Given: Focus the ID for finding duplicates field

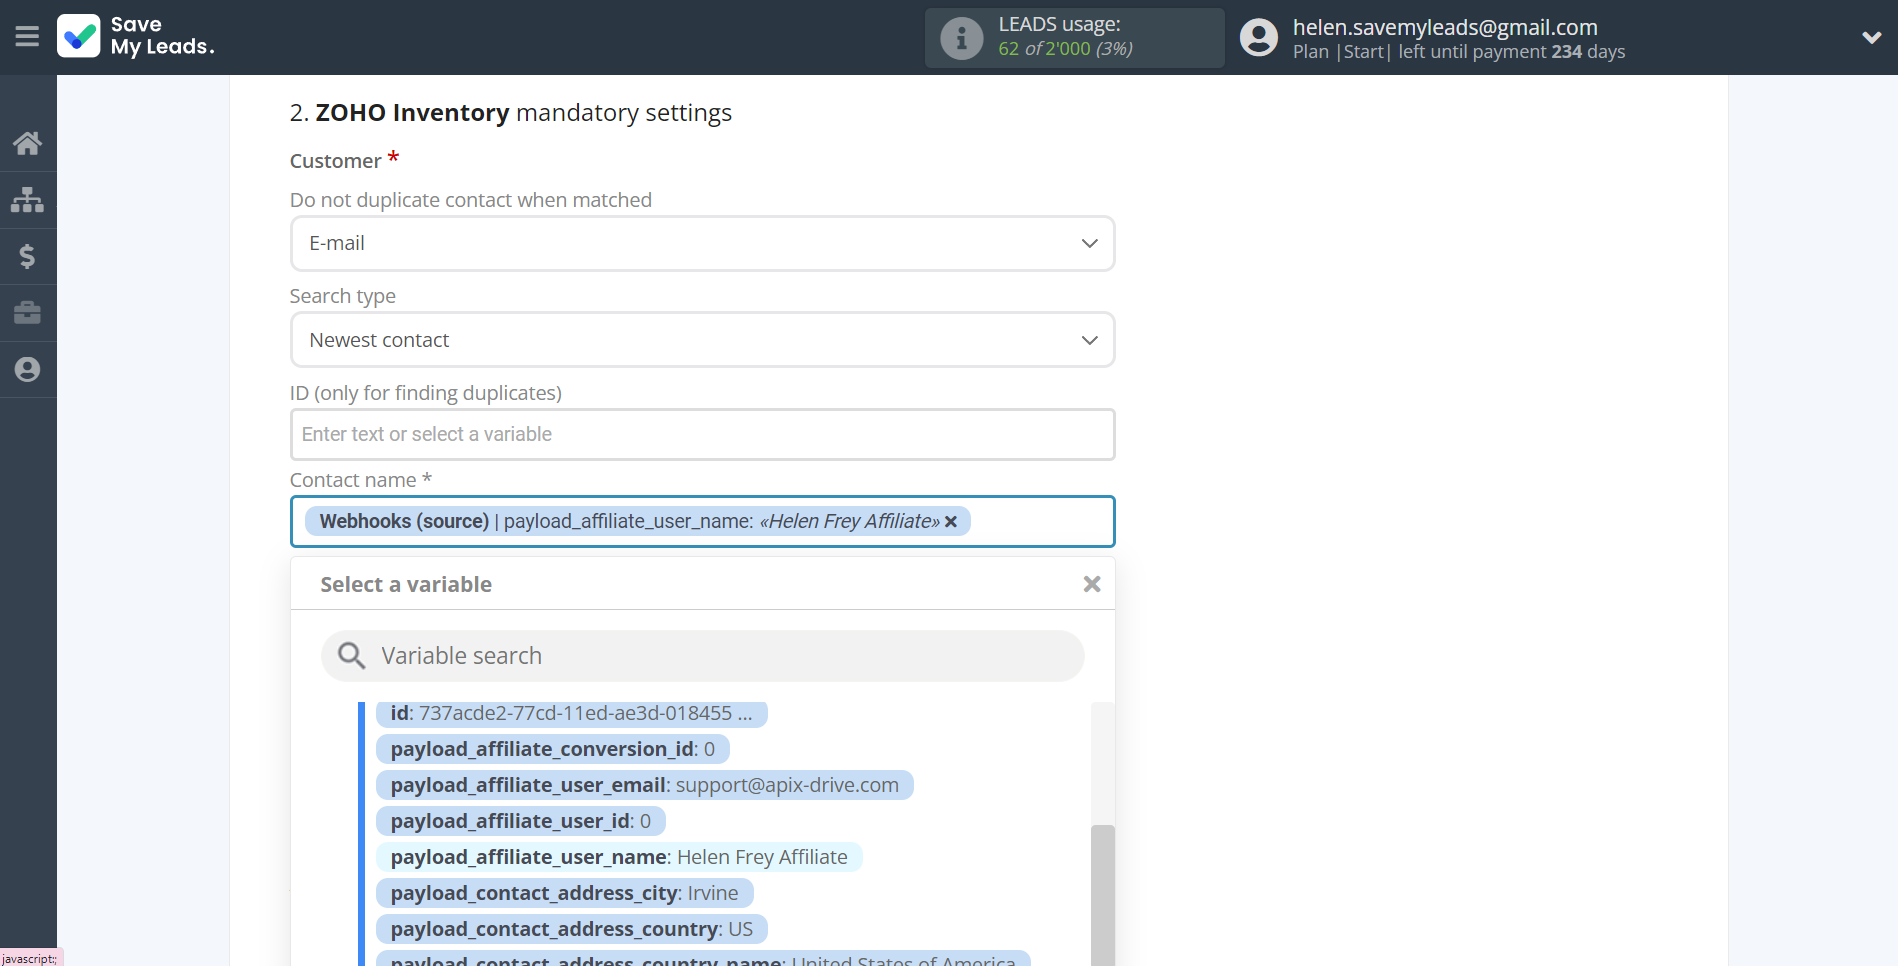Looking at the screenshot, I should coord(702,435).
